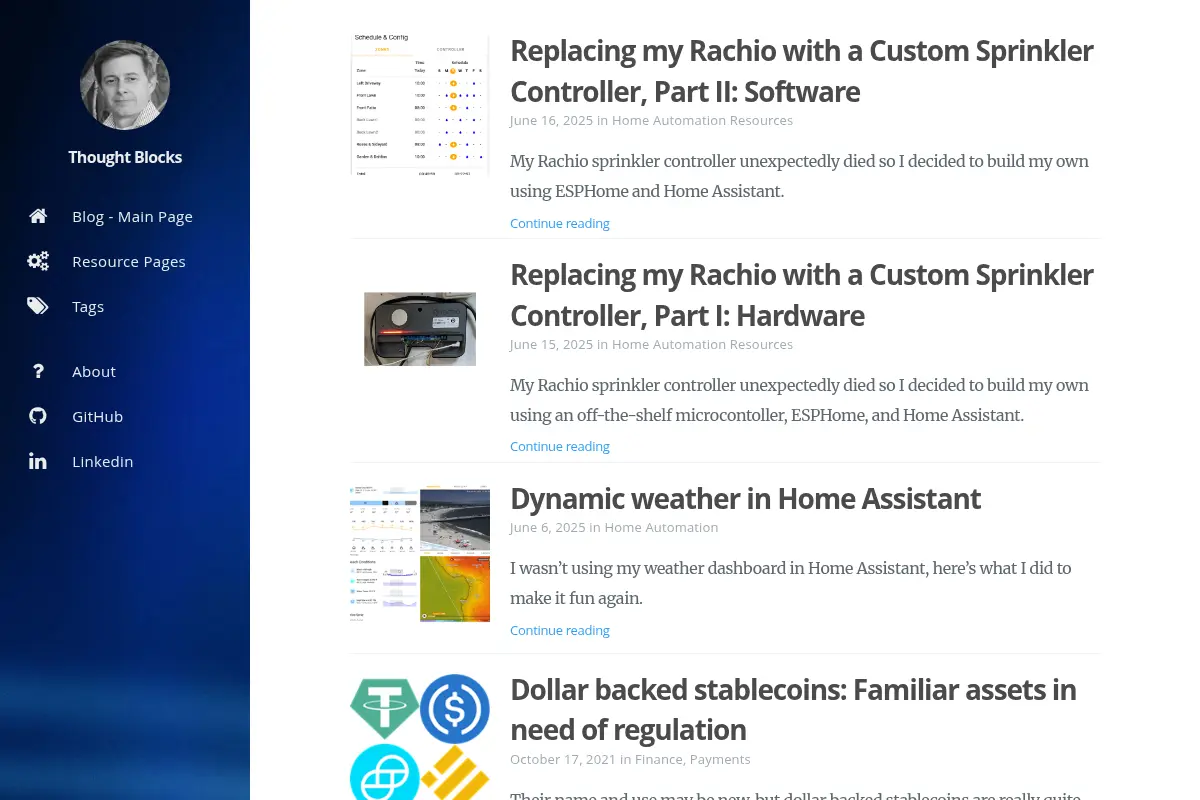The height and width of the screenshot is (800, 1200).
Task: Click the excerpt about weather dashboard being fun again
Action: tap(790, 583)
